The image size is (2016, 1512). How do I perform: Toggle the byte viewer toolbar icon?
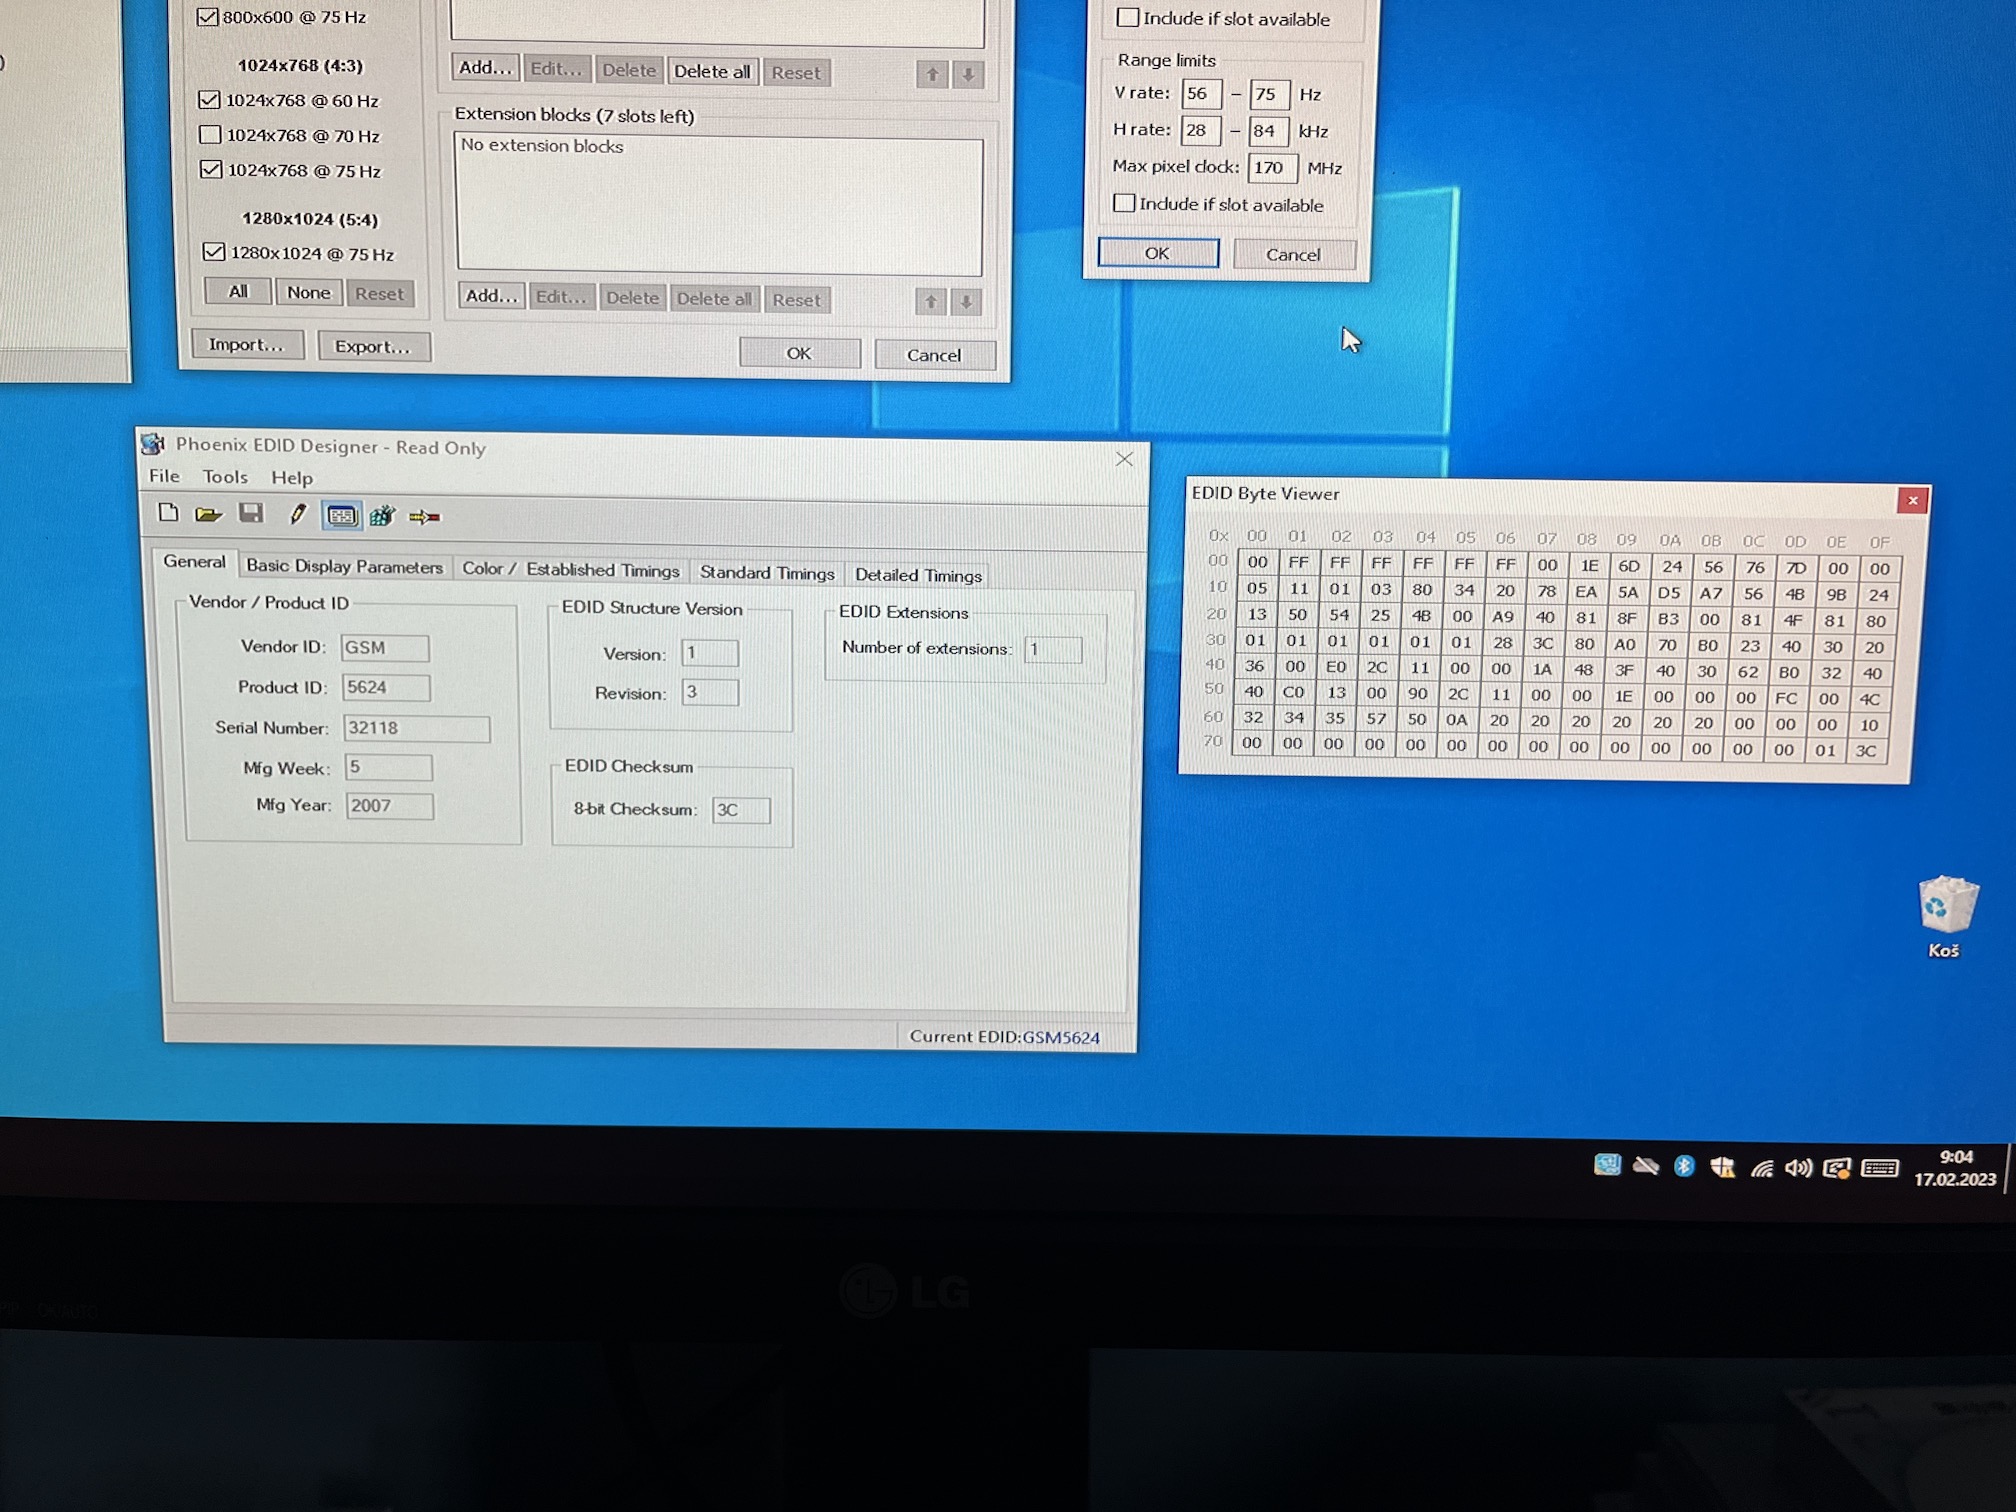[341, 516]
